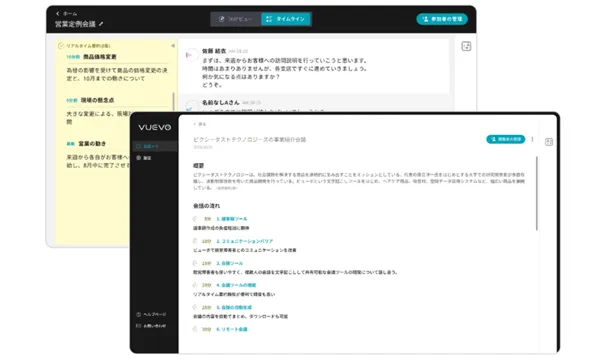Viewport: 600px width, 364px height.
Task: Click the 参加者の管理 button in top bar
Action: (442, 19)
